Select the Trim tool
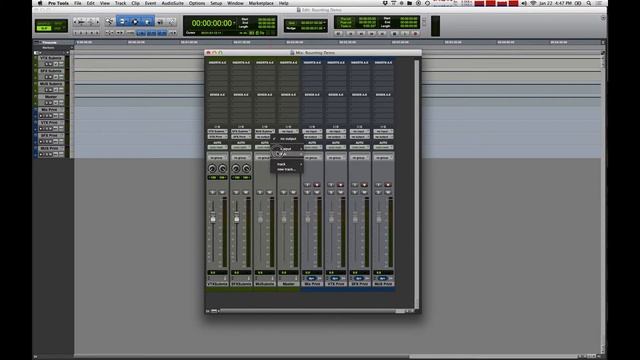The height and width of the screenshot is (360, 640). 122,21
